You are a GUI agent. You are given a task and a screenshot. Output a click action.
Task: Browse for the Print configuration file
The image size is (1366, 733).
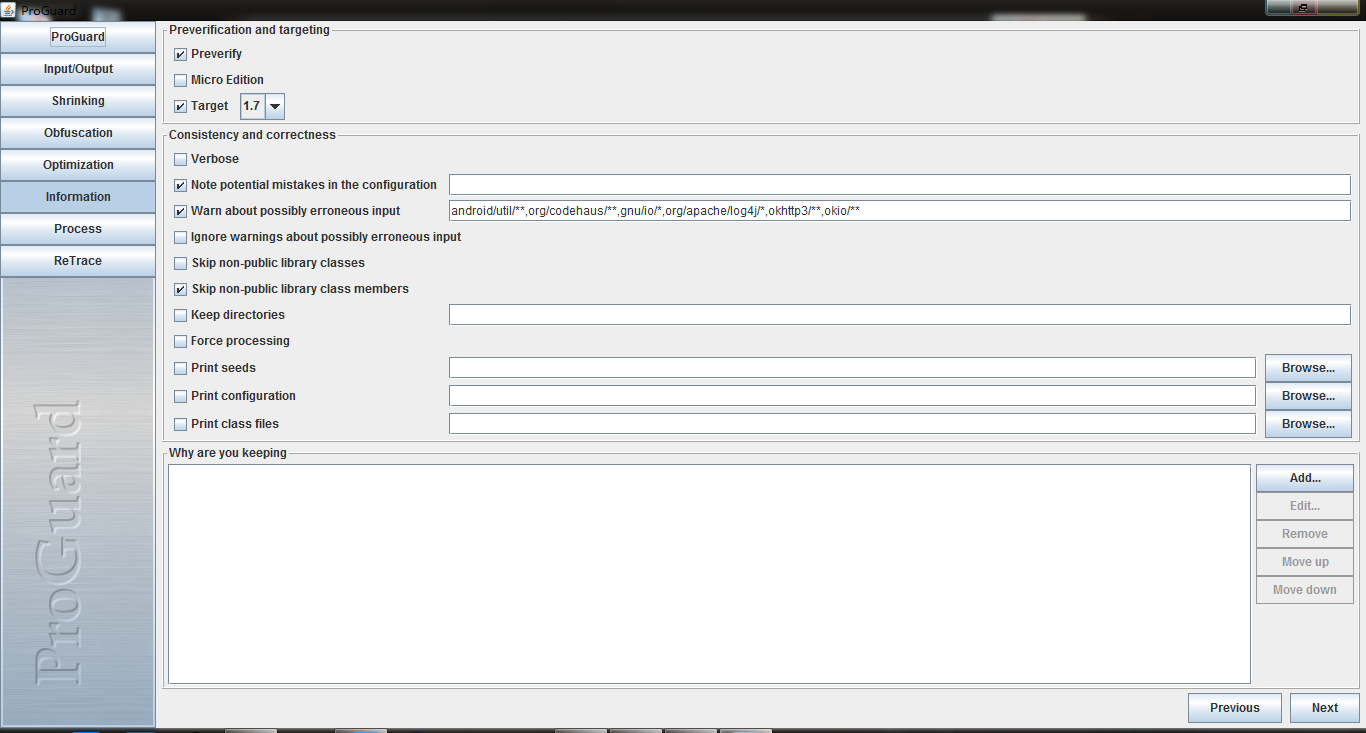click(1308, 396)
